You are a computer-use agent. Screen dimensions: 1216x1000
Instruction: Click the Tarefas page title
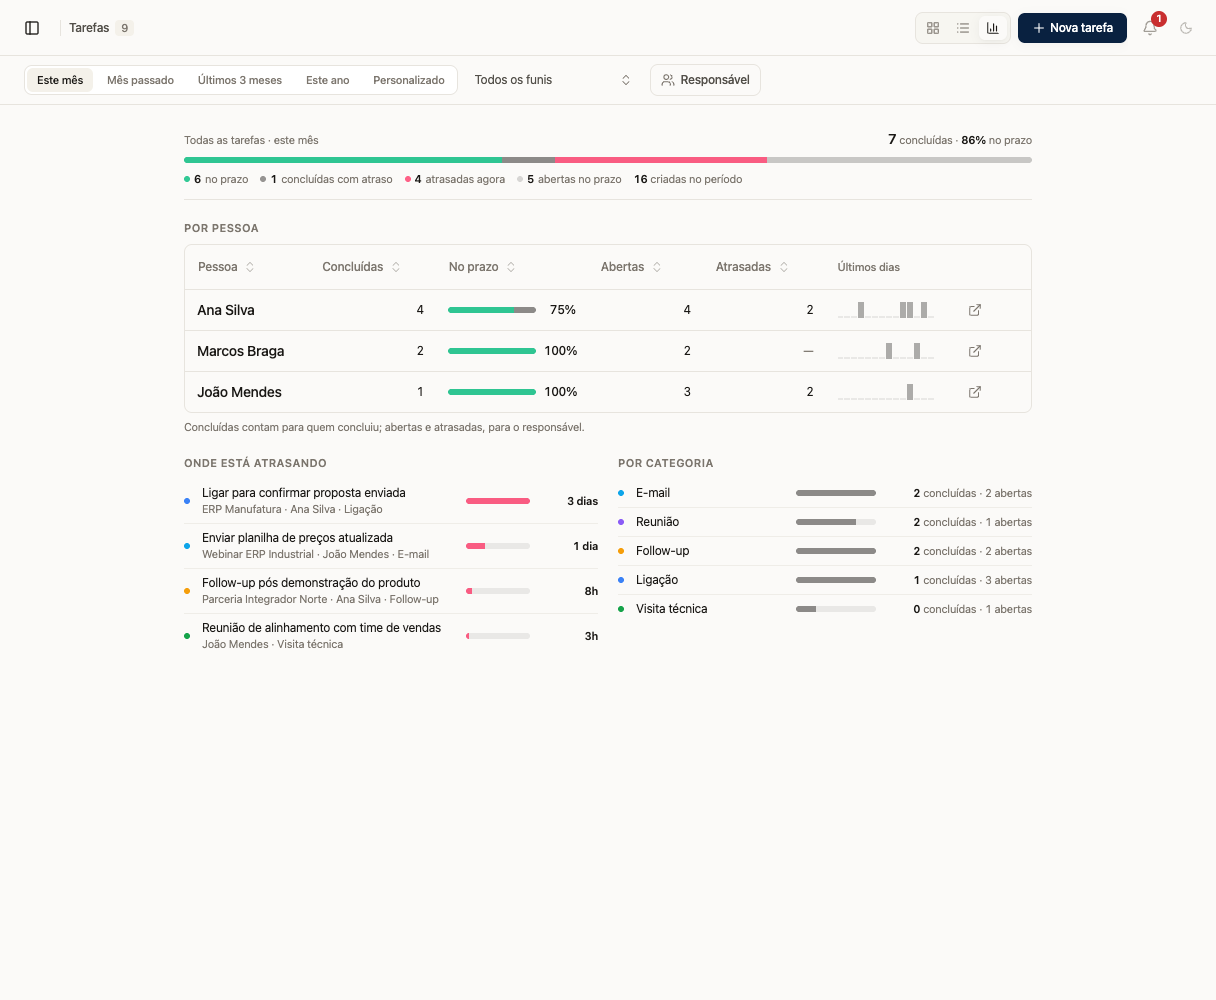coord(89,28)
